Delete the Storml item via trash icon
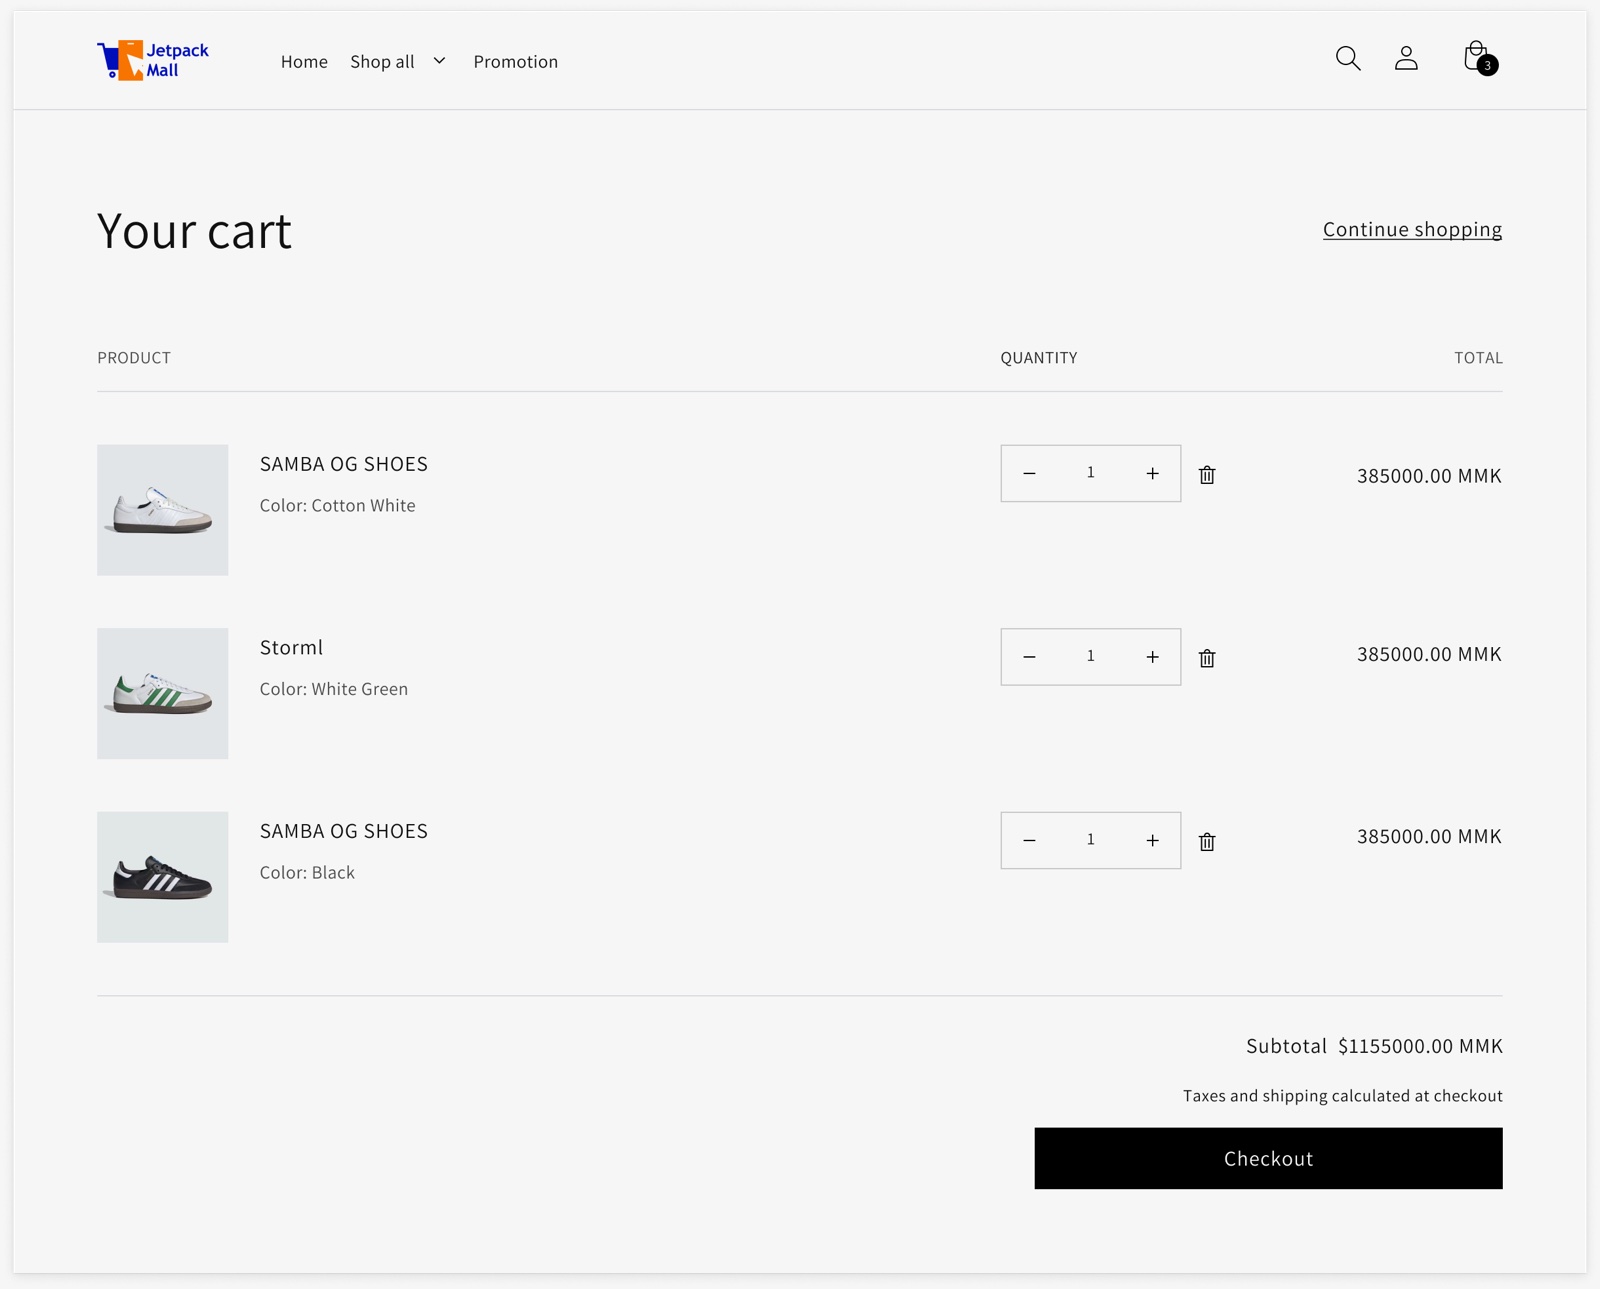 click(1207, 658)
